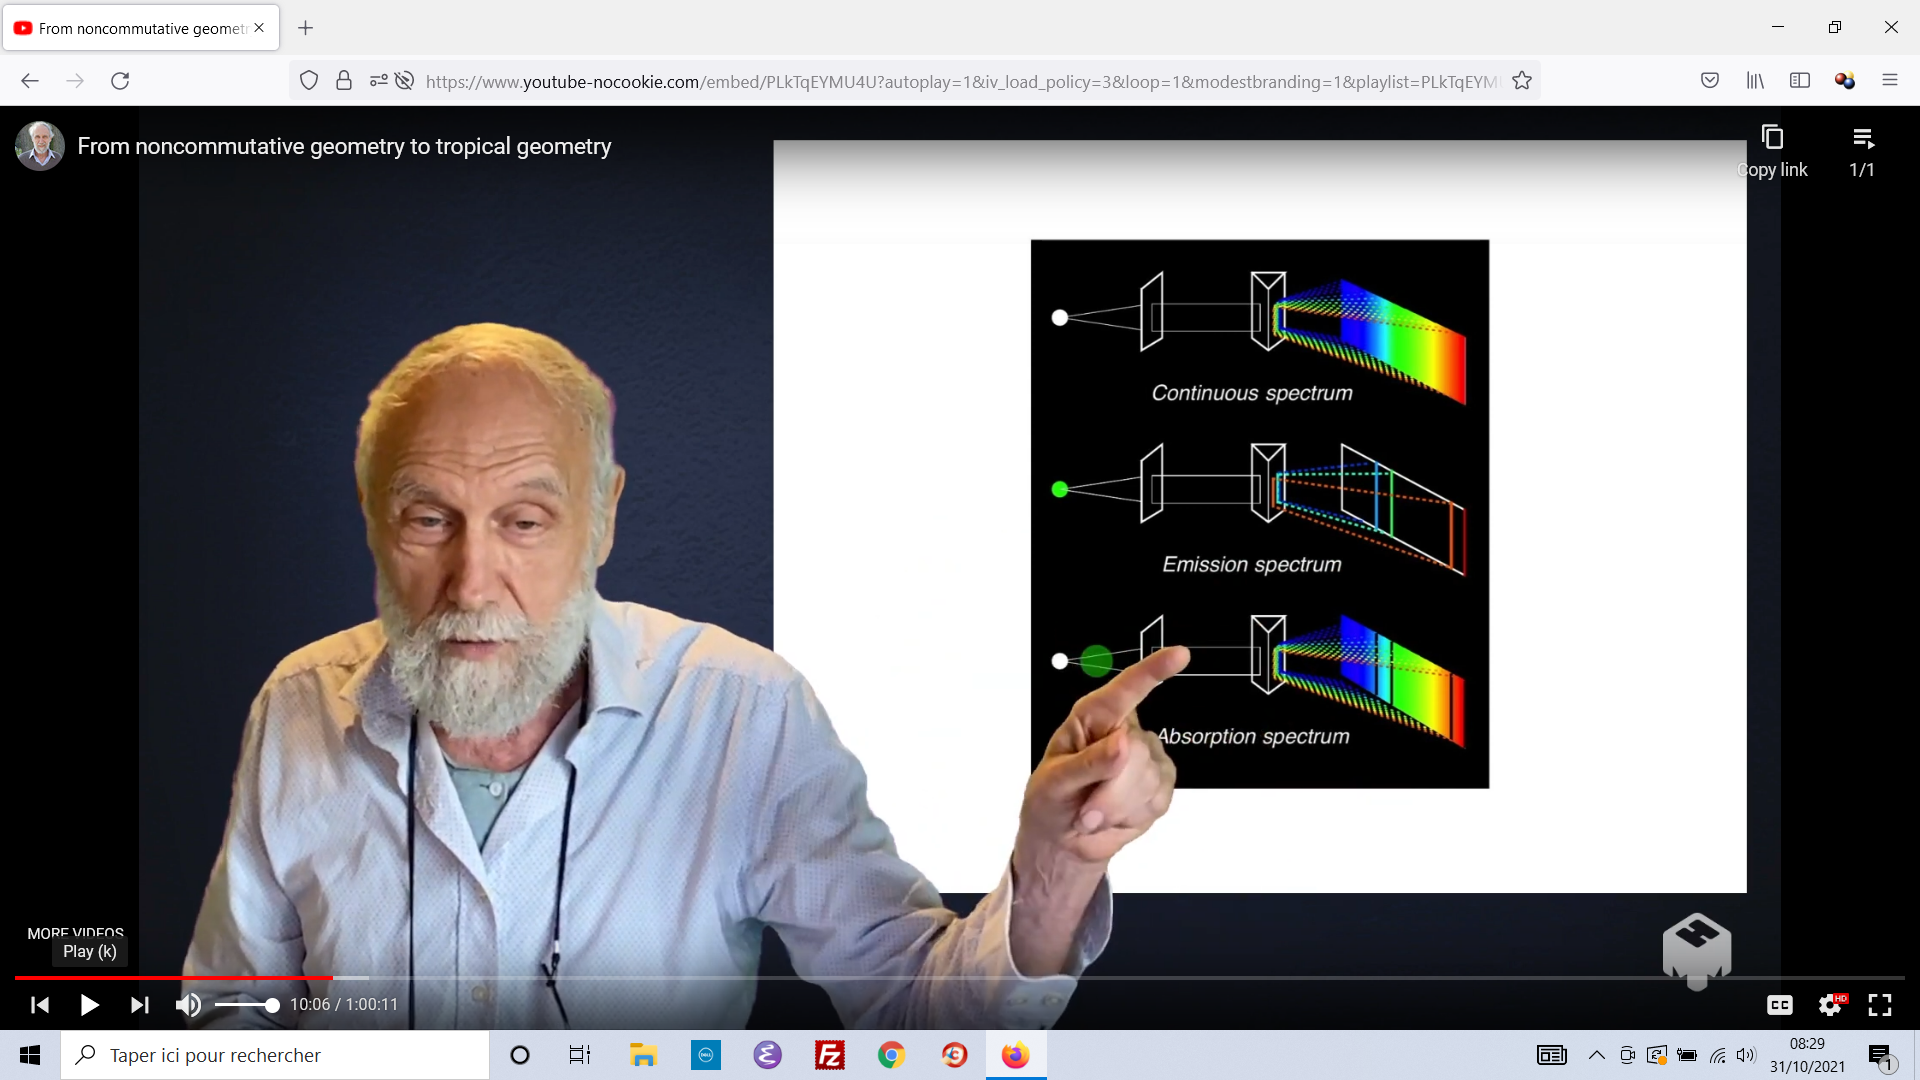Image resolution: width=1920 pixels, height=1080 pixels.
Task: Open Firefox application hamburger menu
Action: (x=1889, y=81)
